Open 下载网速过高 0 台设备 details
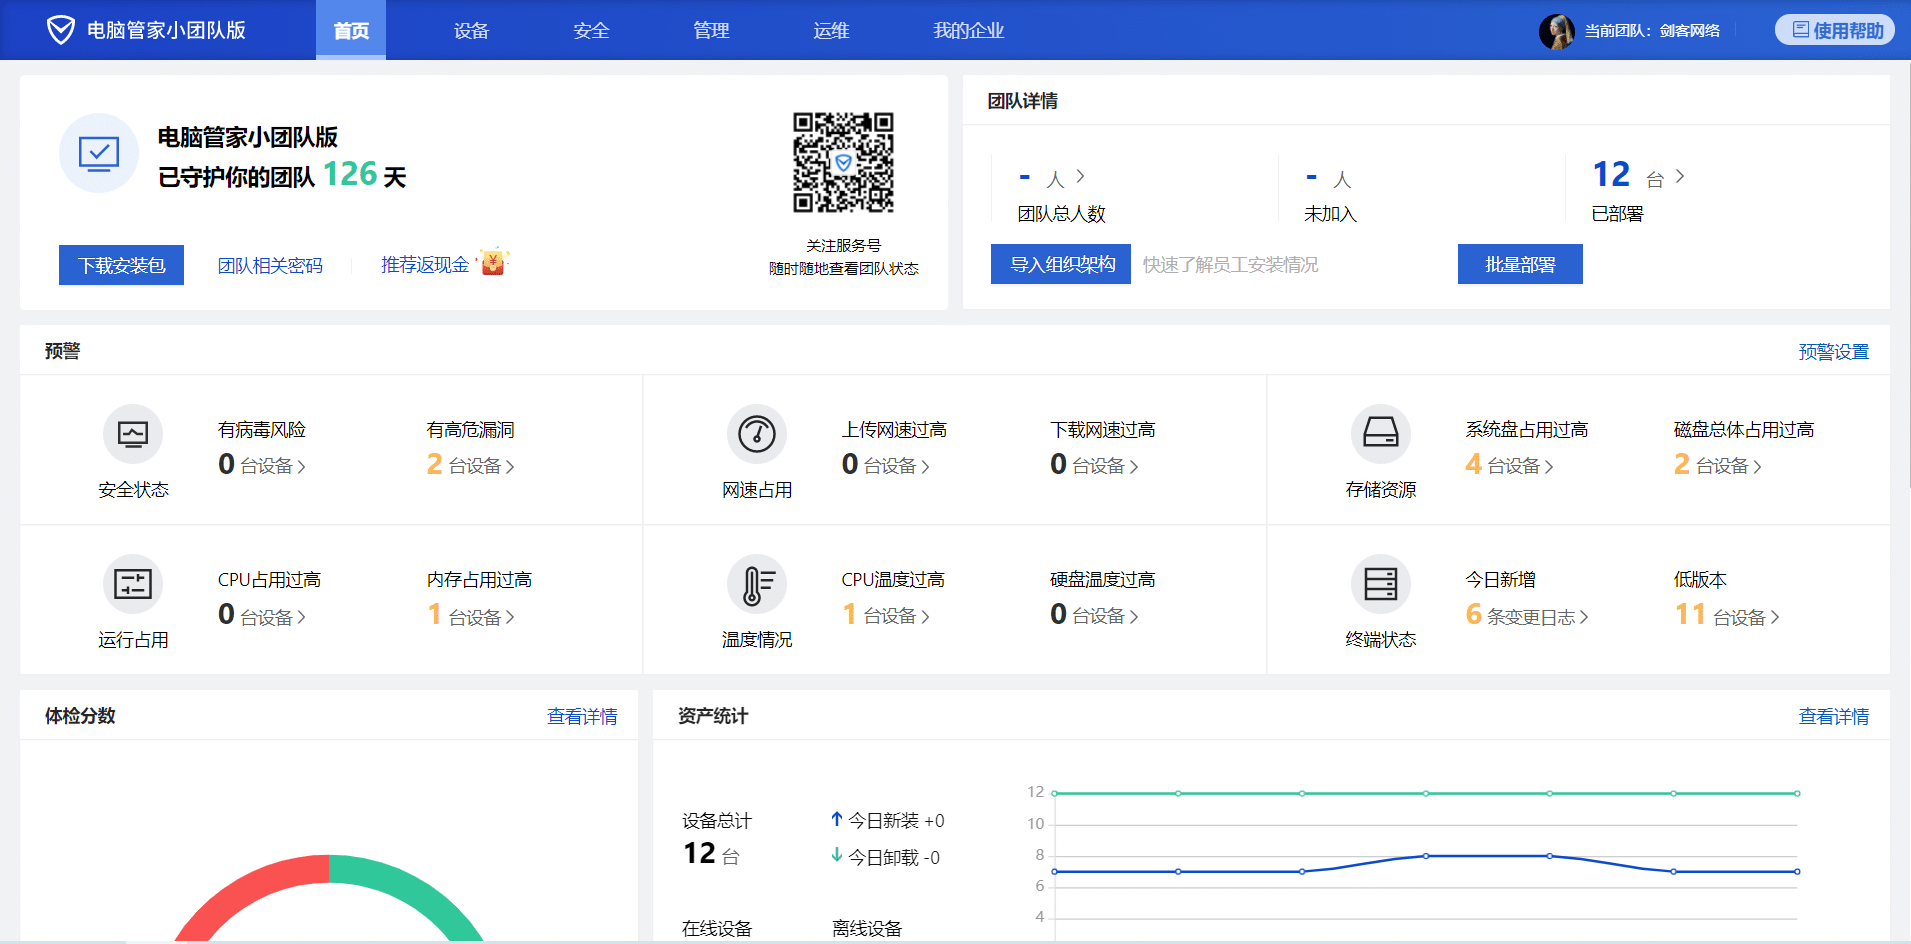The image size is (1911, 944). (1094, 464)
